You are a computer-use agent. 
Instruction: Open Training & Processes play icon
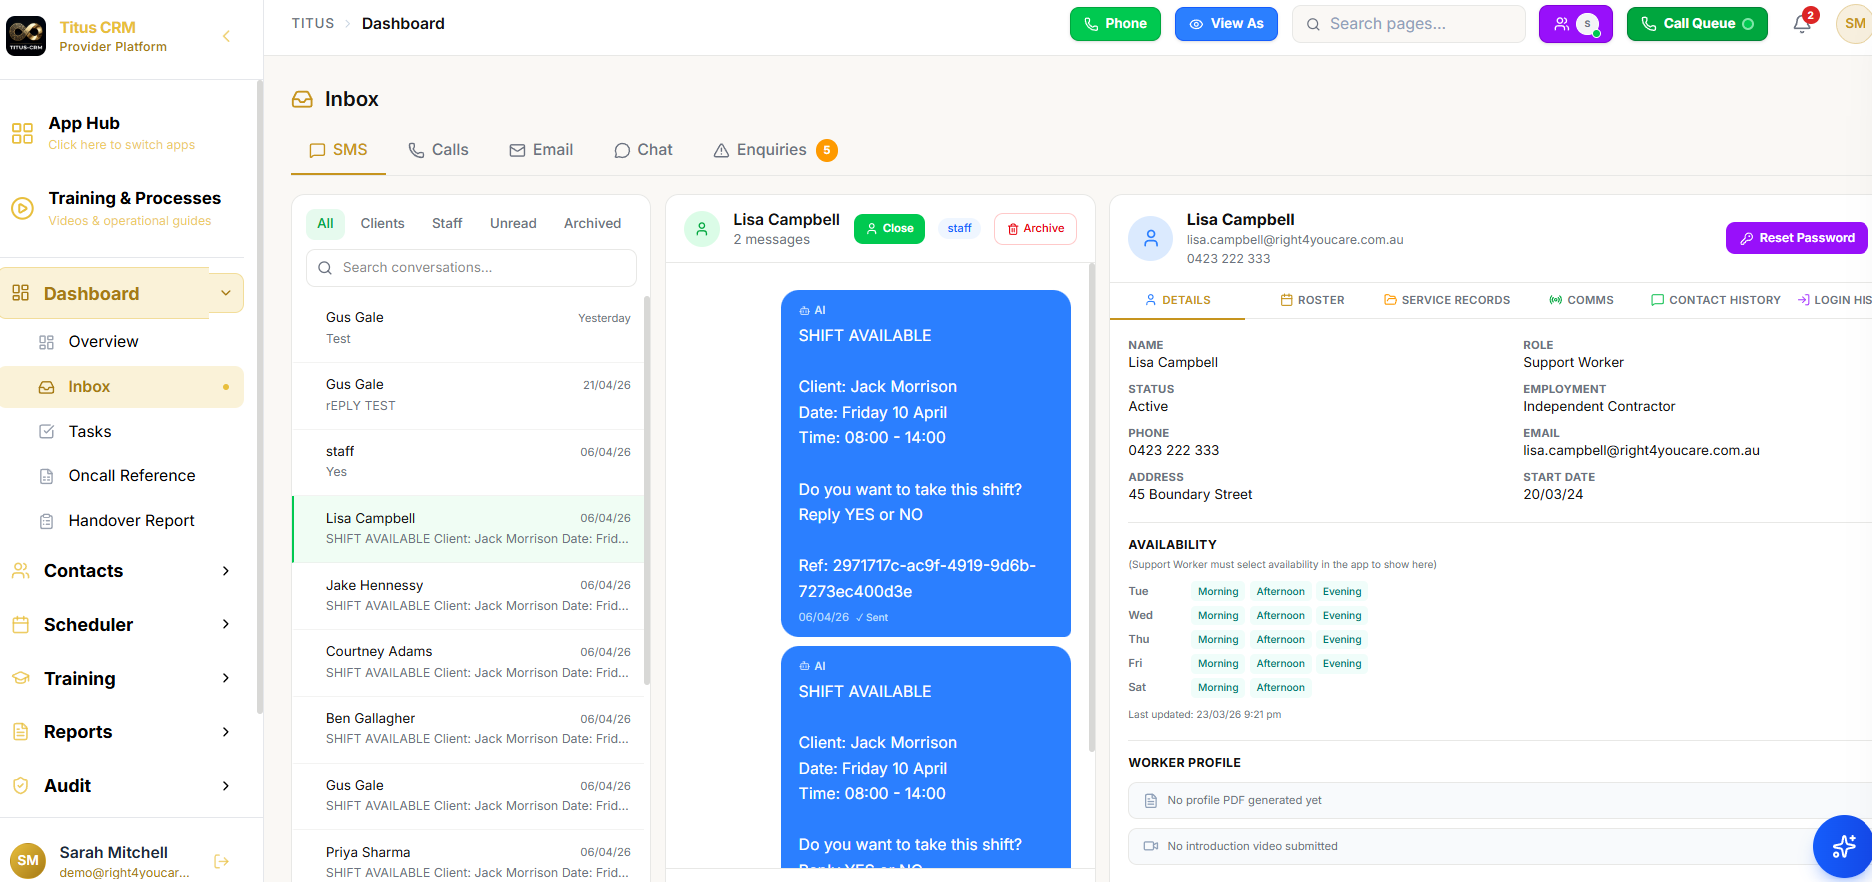click(22, 208)
